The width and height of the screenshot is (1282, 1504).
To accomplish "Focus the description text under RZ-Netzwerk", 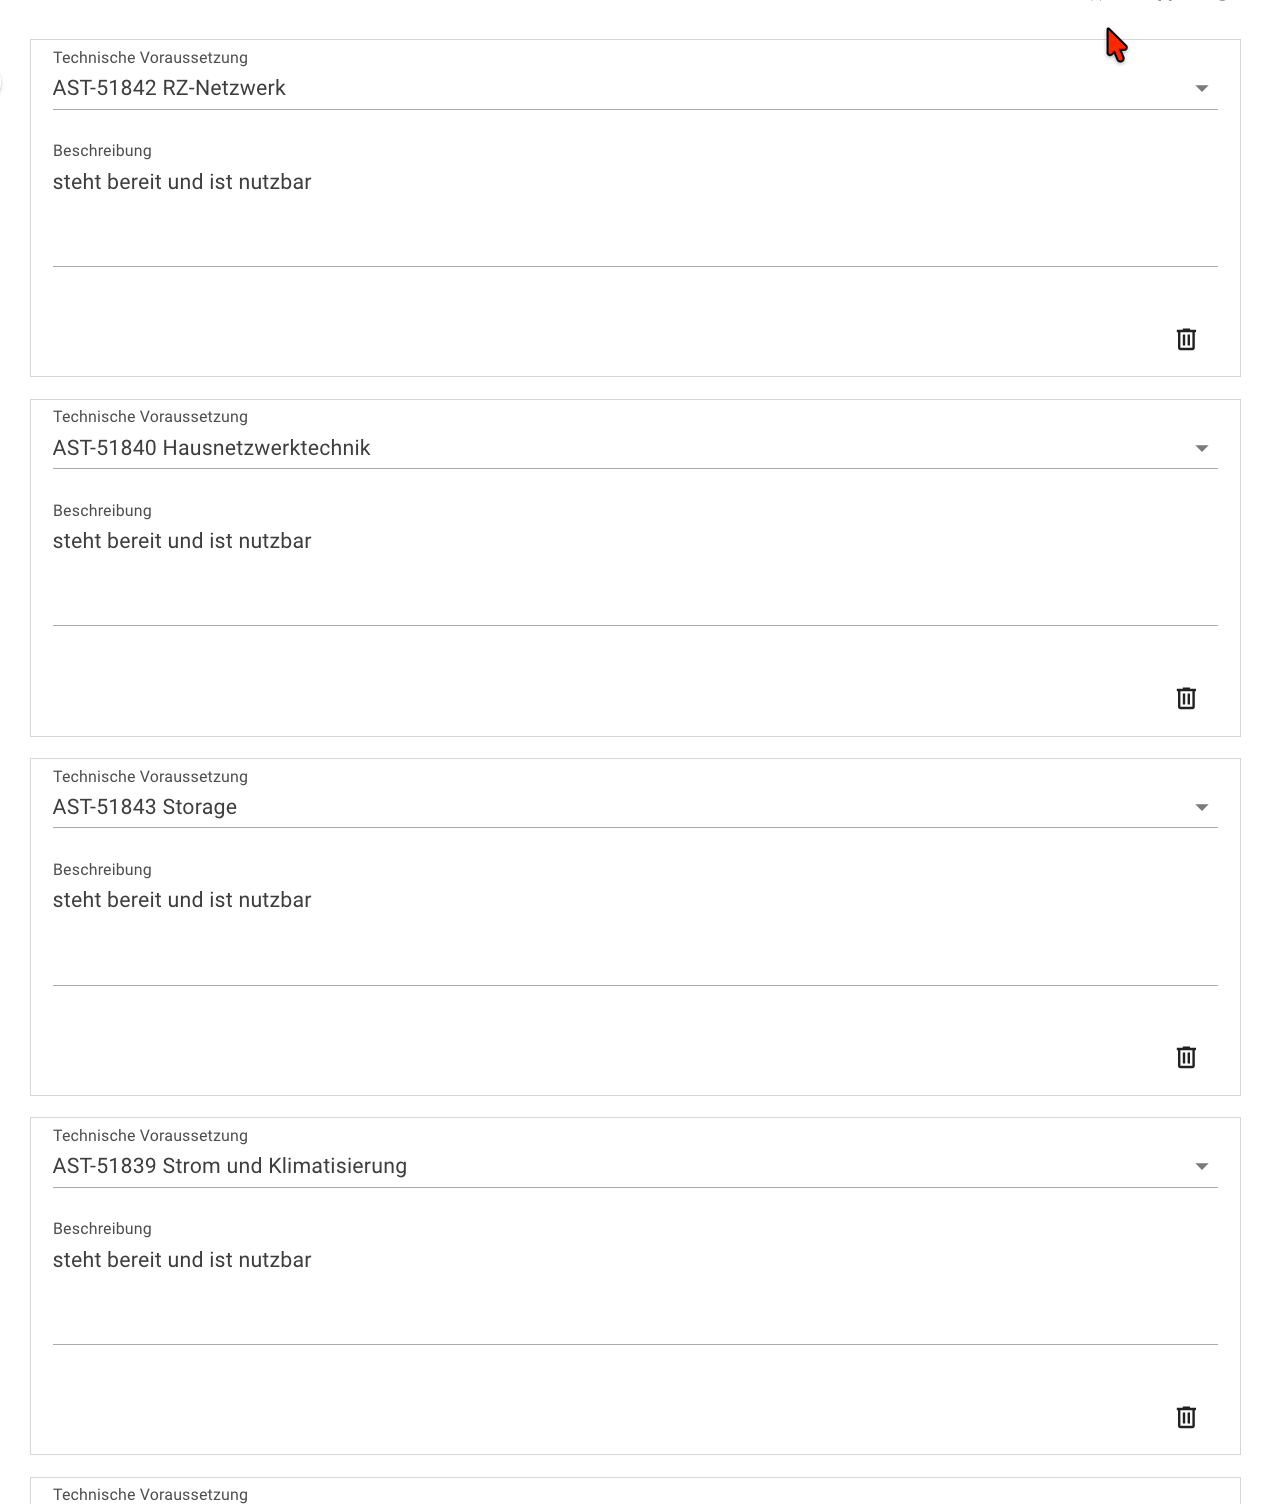I will click(182, 182).
